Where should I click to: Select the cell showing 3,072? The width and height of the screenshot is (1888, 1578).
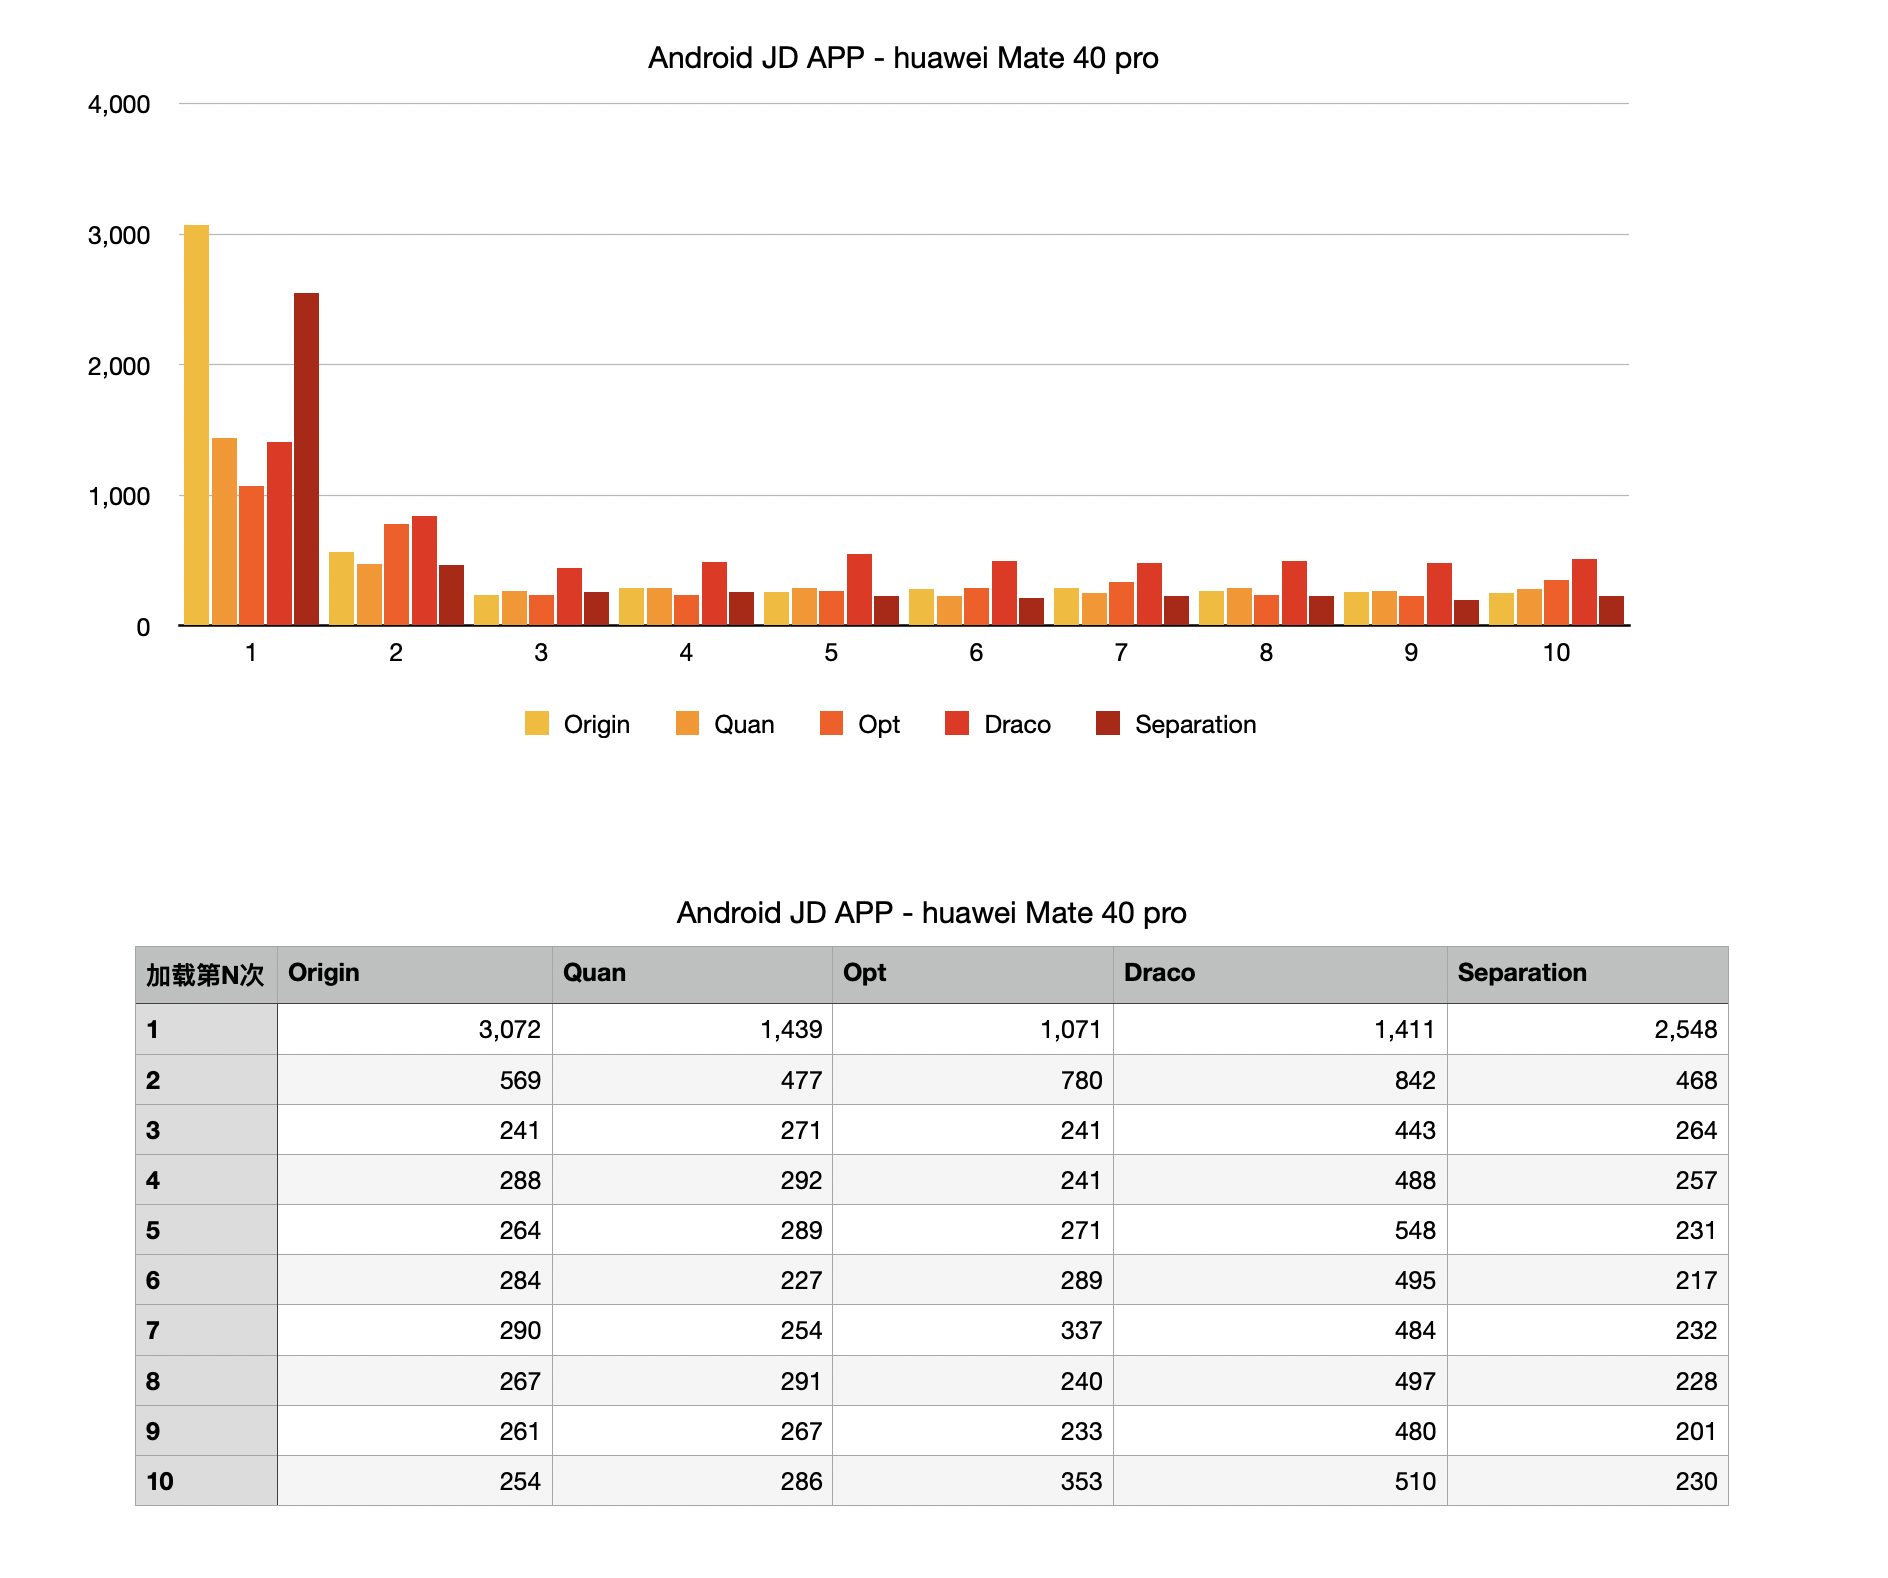pyautogui.click(x=415, y=1029)
